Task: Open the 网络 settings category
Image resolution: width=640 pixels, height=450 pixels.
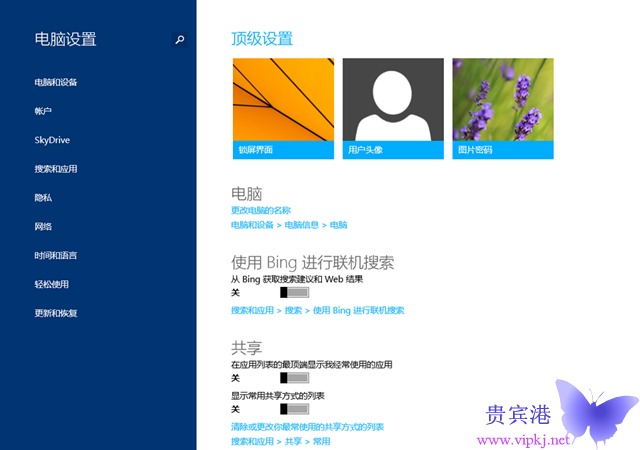Action: point(43,227)
